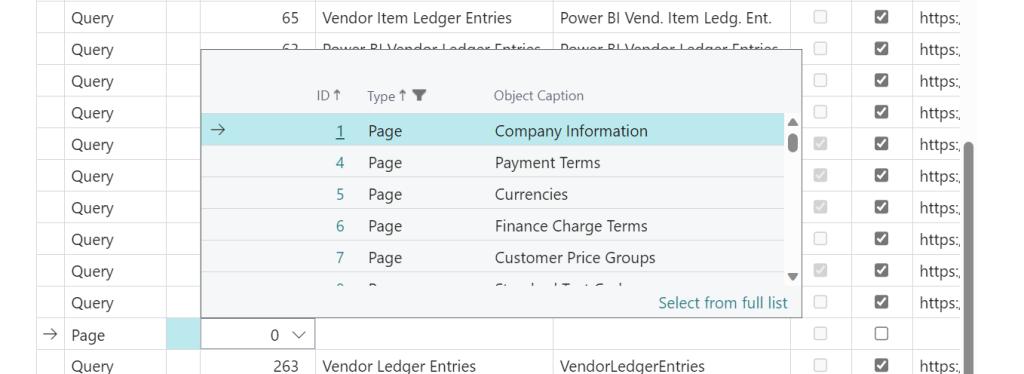Click Query type cell of Vendor Item Ledger Entries row
The width and height of the screenshot is (1024, 374).
(116, 18)
